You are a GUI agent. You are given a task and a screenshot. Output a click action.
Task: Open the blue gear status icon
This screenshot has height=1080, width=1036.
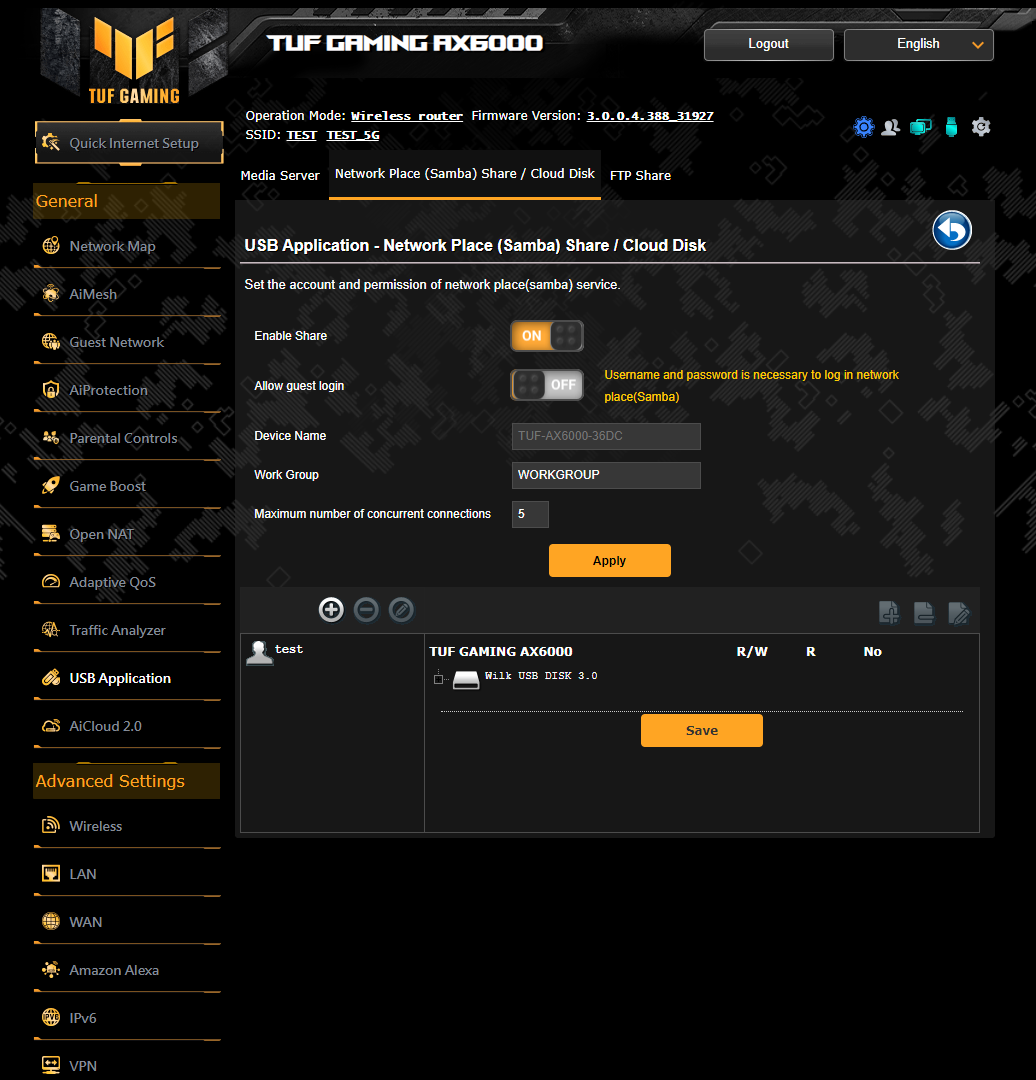864,127
